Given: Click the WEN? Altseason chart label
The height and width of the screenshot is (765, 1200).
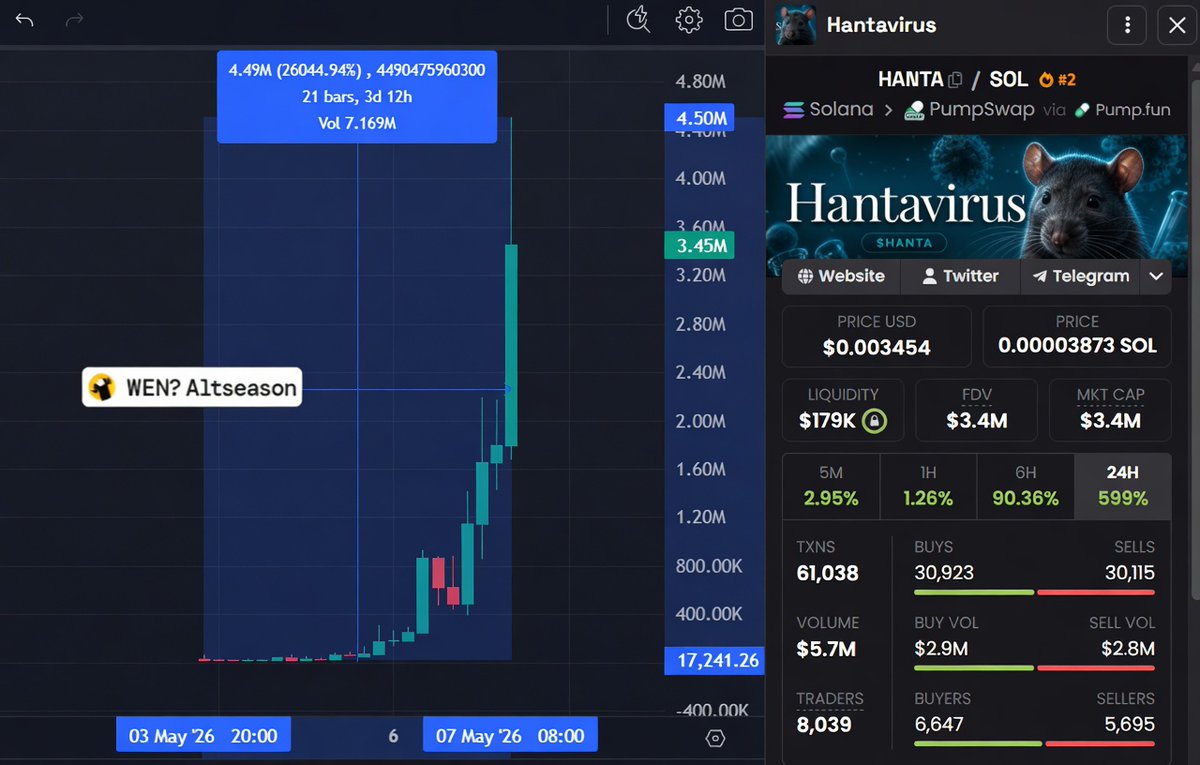Looking at the screenshot, I should pyautogui.click(x=191, y=387).
